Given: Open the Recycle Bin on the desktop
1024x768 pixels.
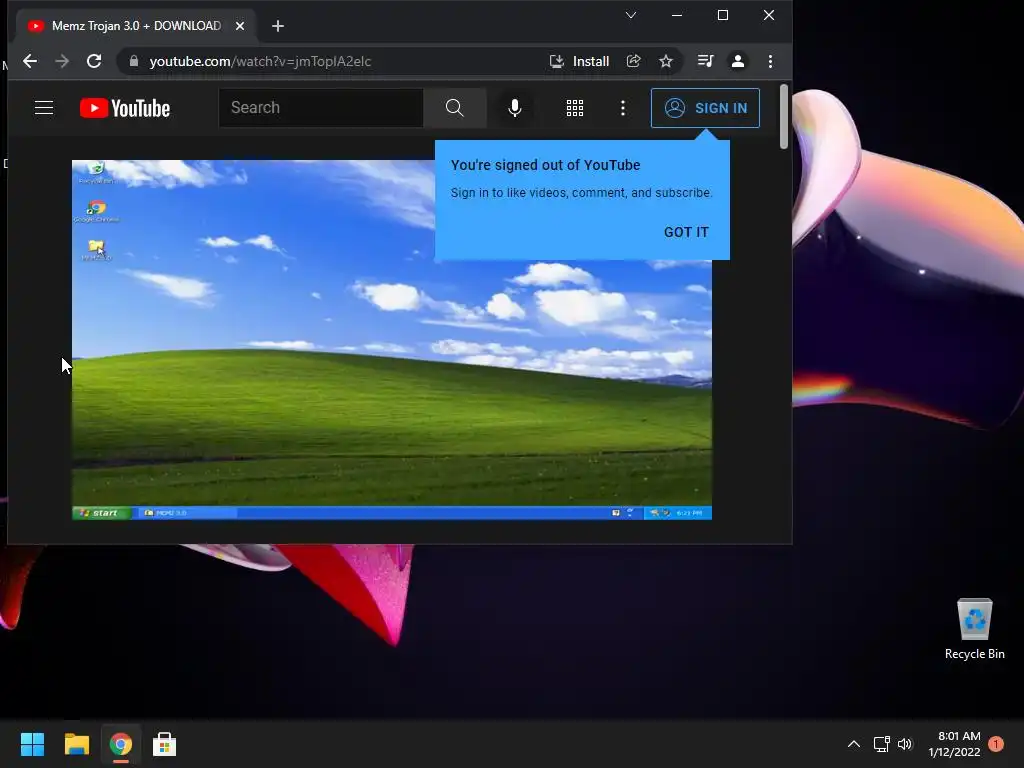Looking at the screenshot, I should point(974,628).
